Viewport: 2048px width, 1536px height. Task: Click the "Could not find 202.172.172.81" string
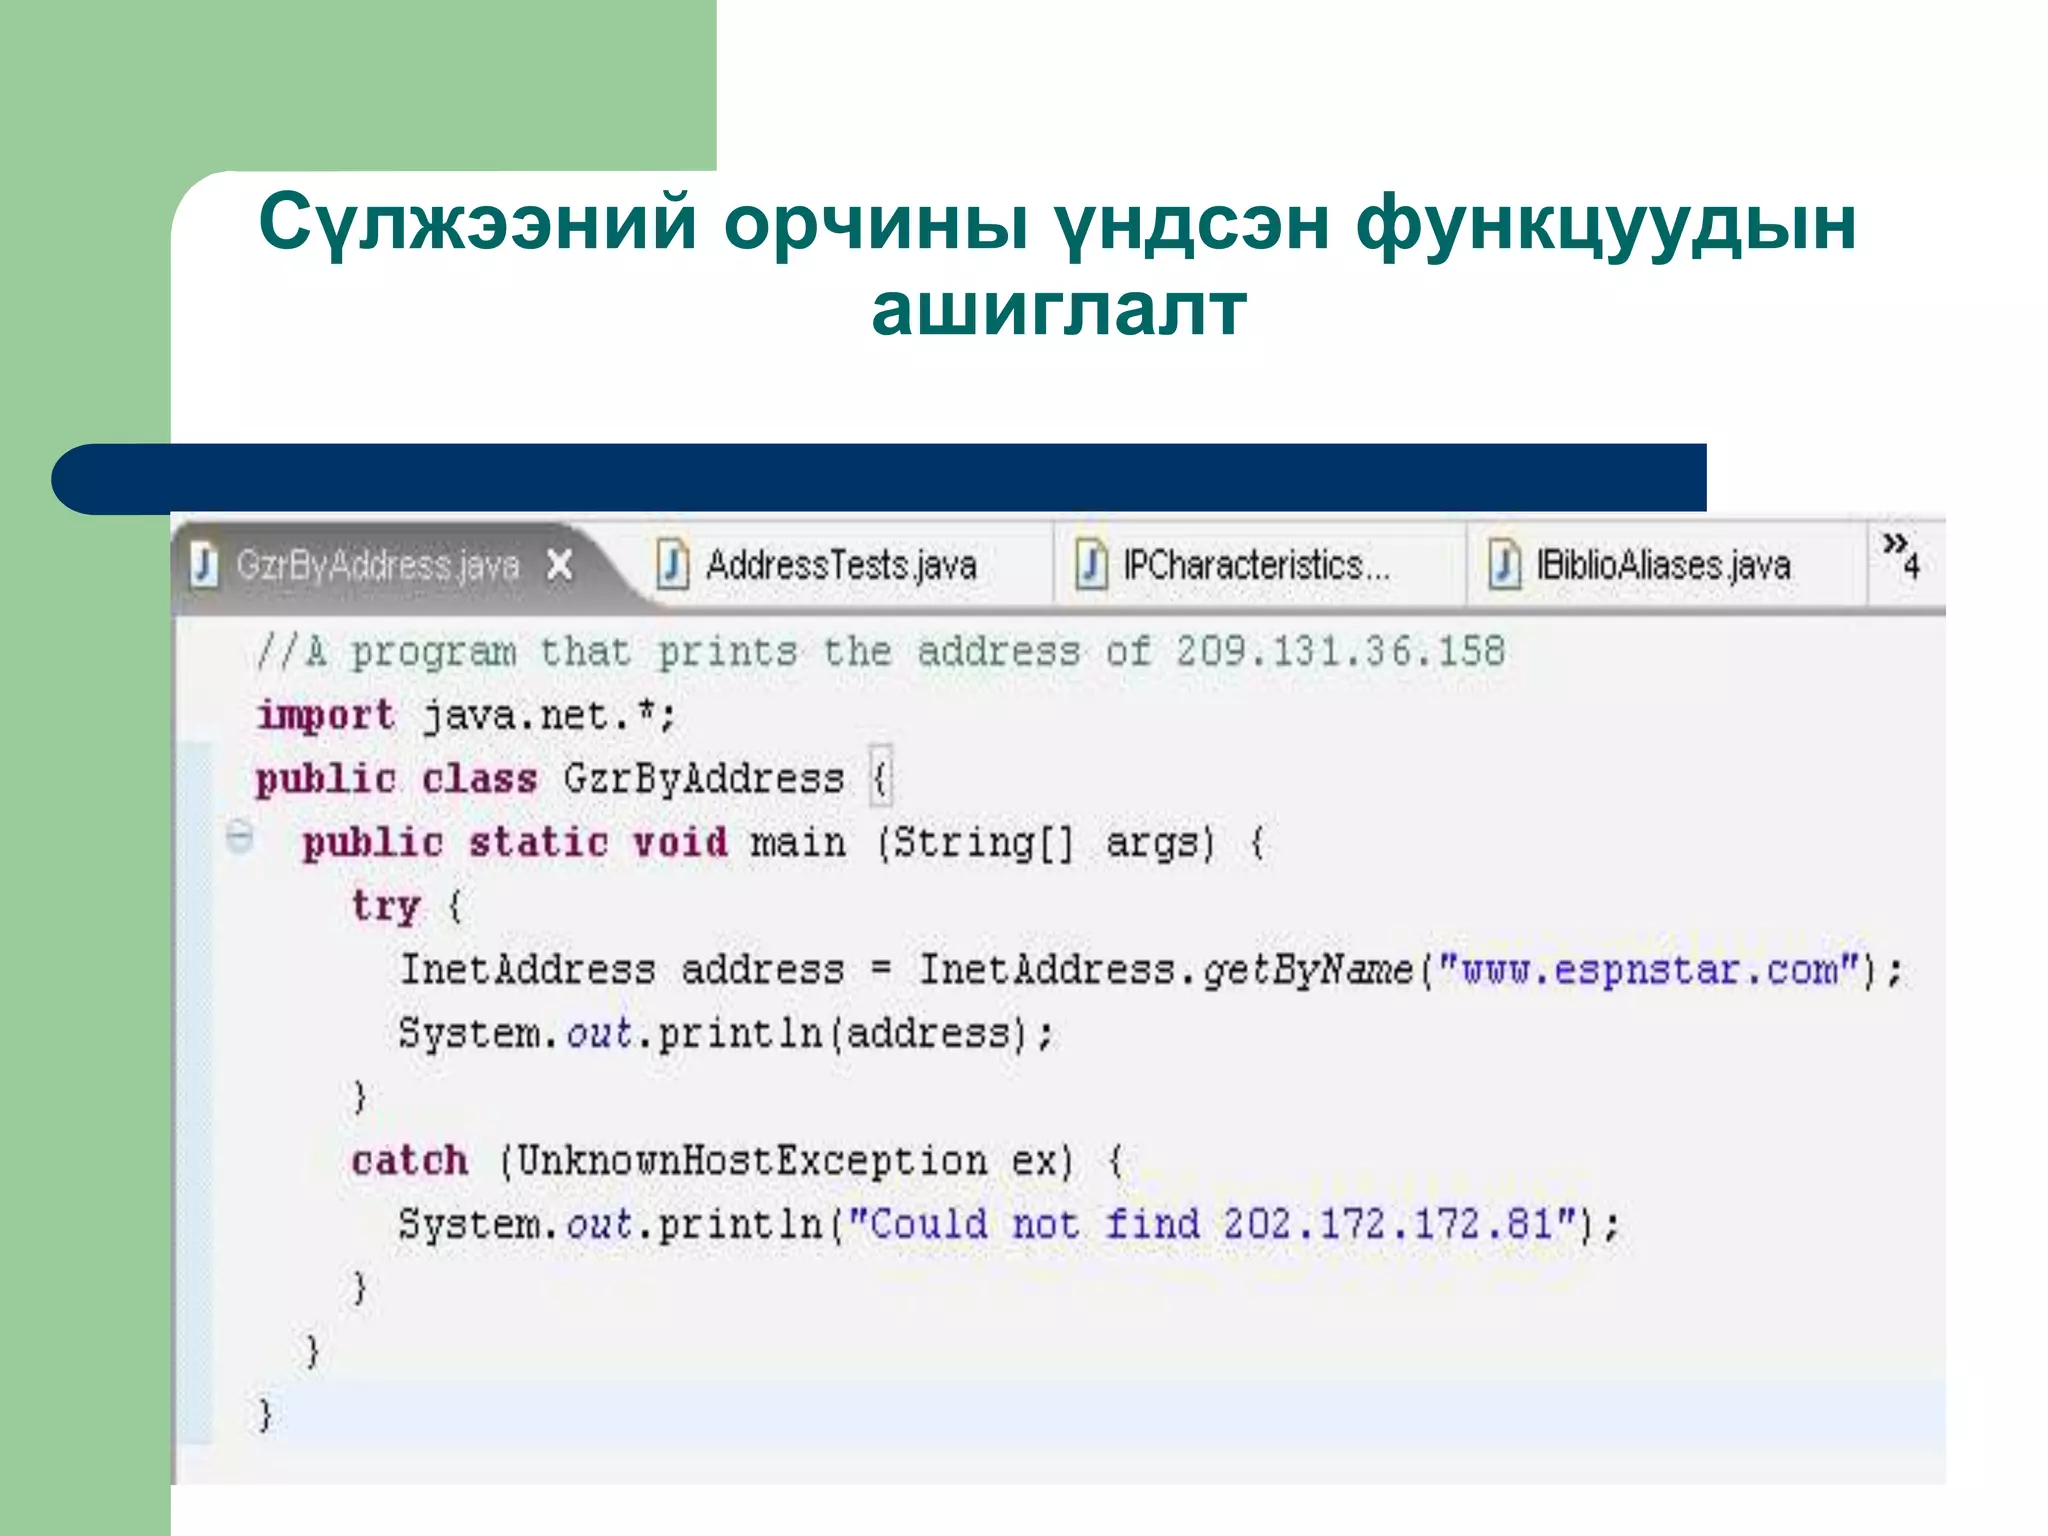pyautogui.click(x=1213, y=1224)
